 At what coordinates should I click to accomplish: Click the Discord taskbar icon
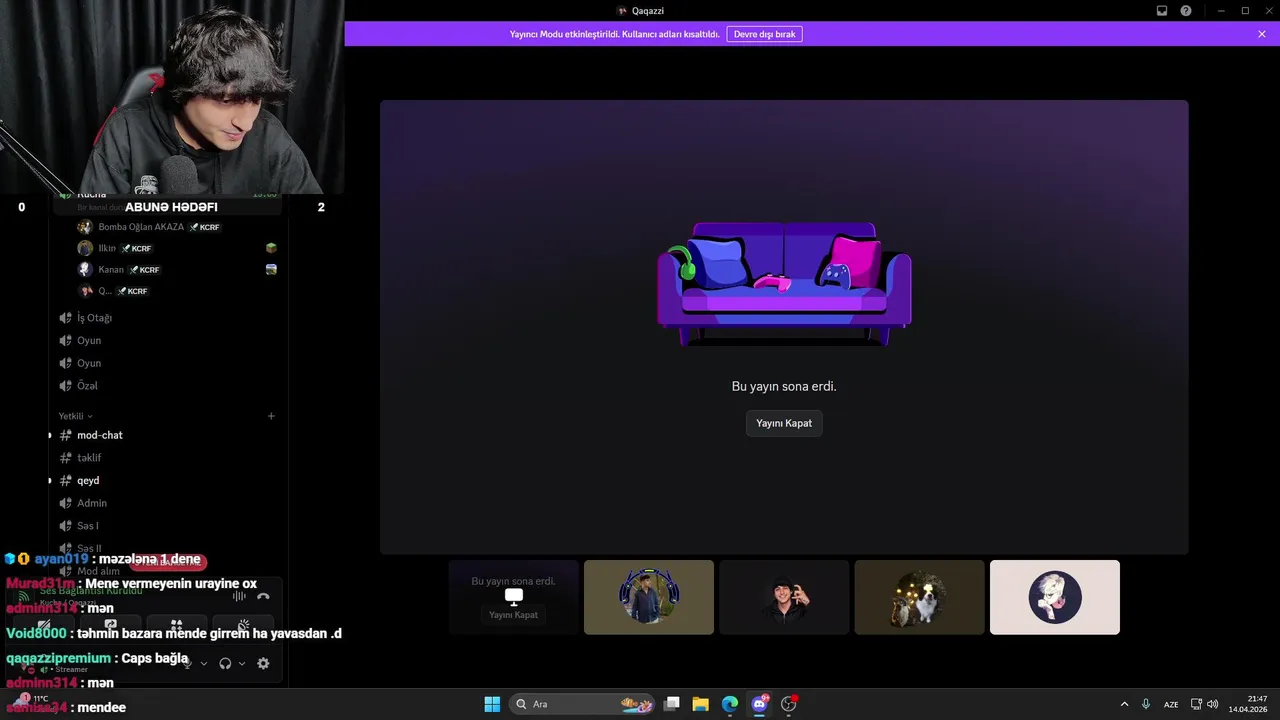click(759, 704)
